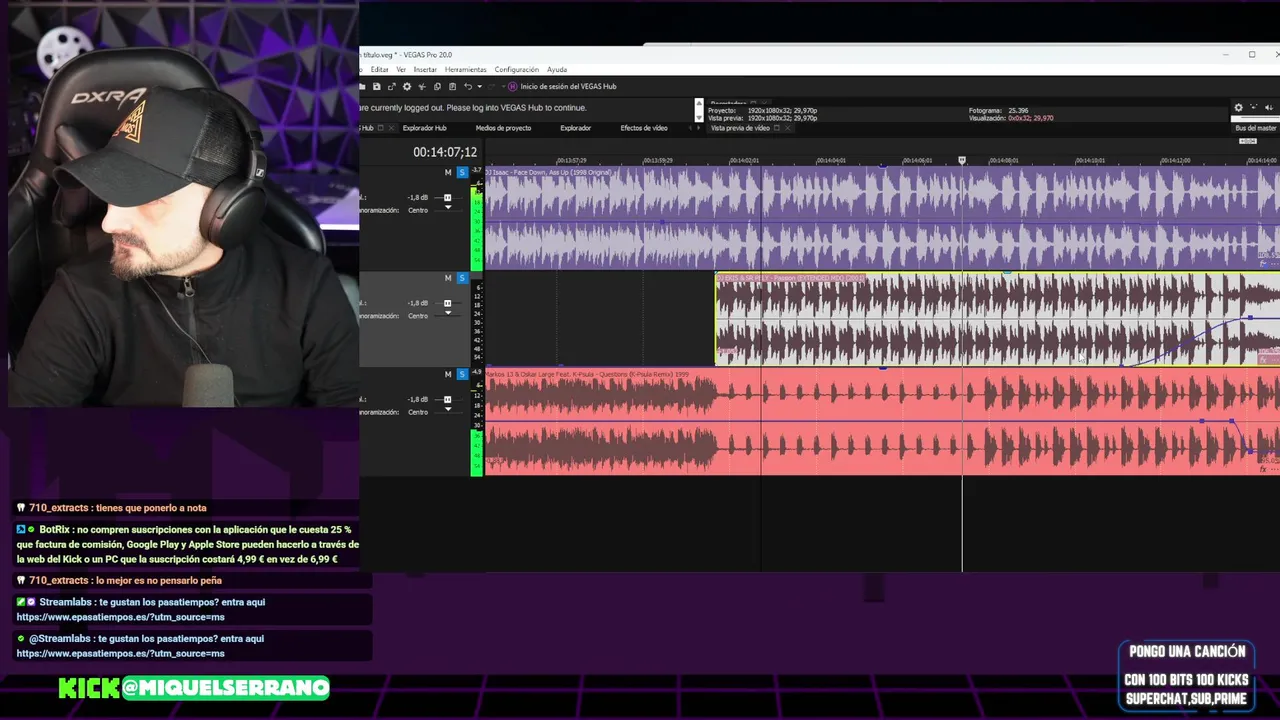
Task: Click the undo arrow icon
Action: 468,87
